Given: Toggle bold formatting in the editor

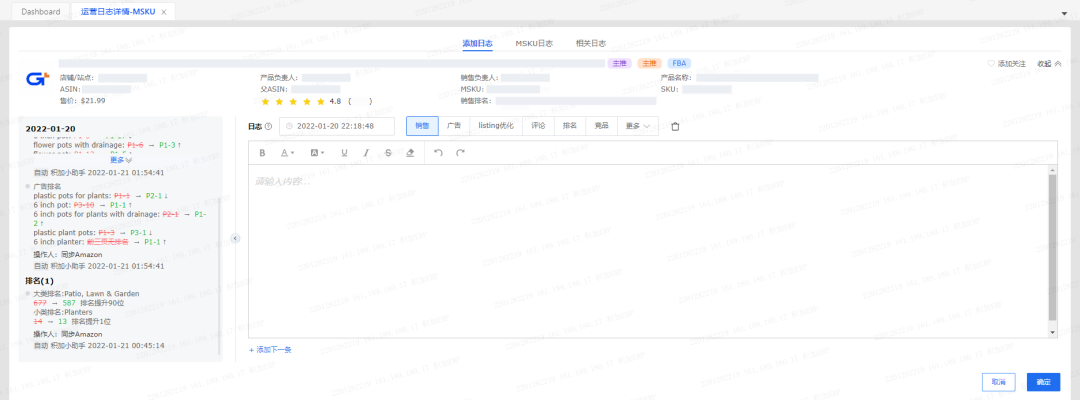Looking at the screenshot, I should (x=263, y=153).
